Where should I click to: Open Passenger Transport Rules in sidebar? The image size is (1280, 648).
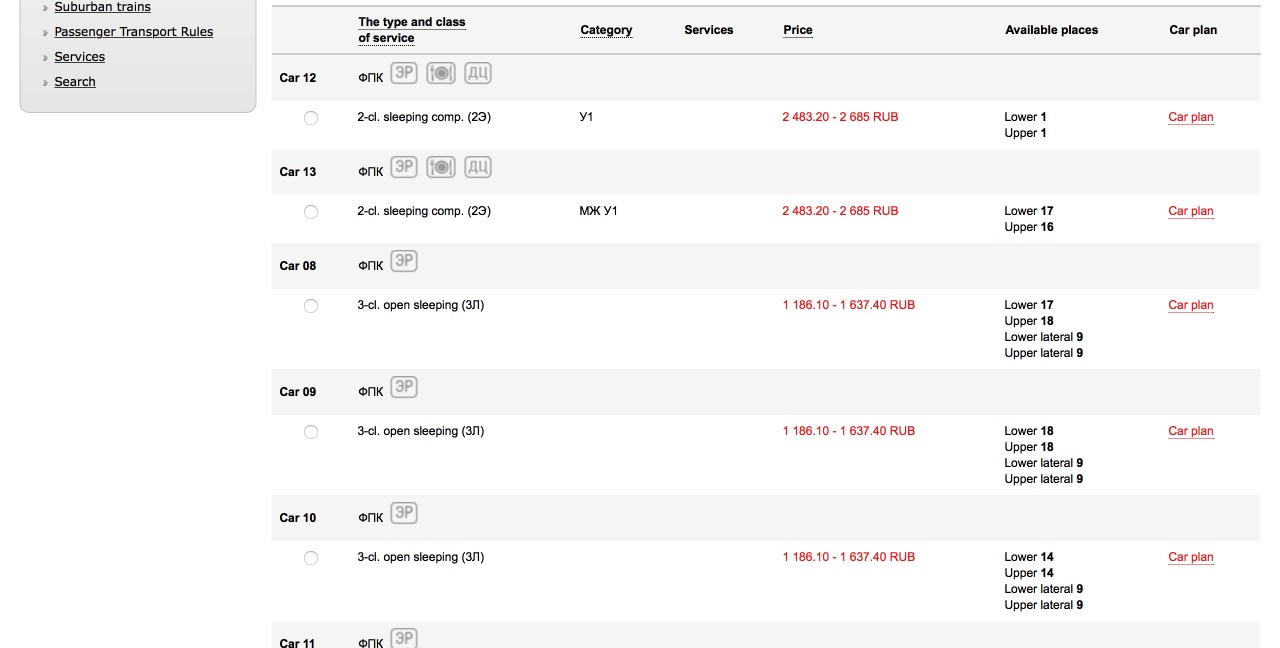pyautogui.click(x=133, y=32)
